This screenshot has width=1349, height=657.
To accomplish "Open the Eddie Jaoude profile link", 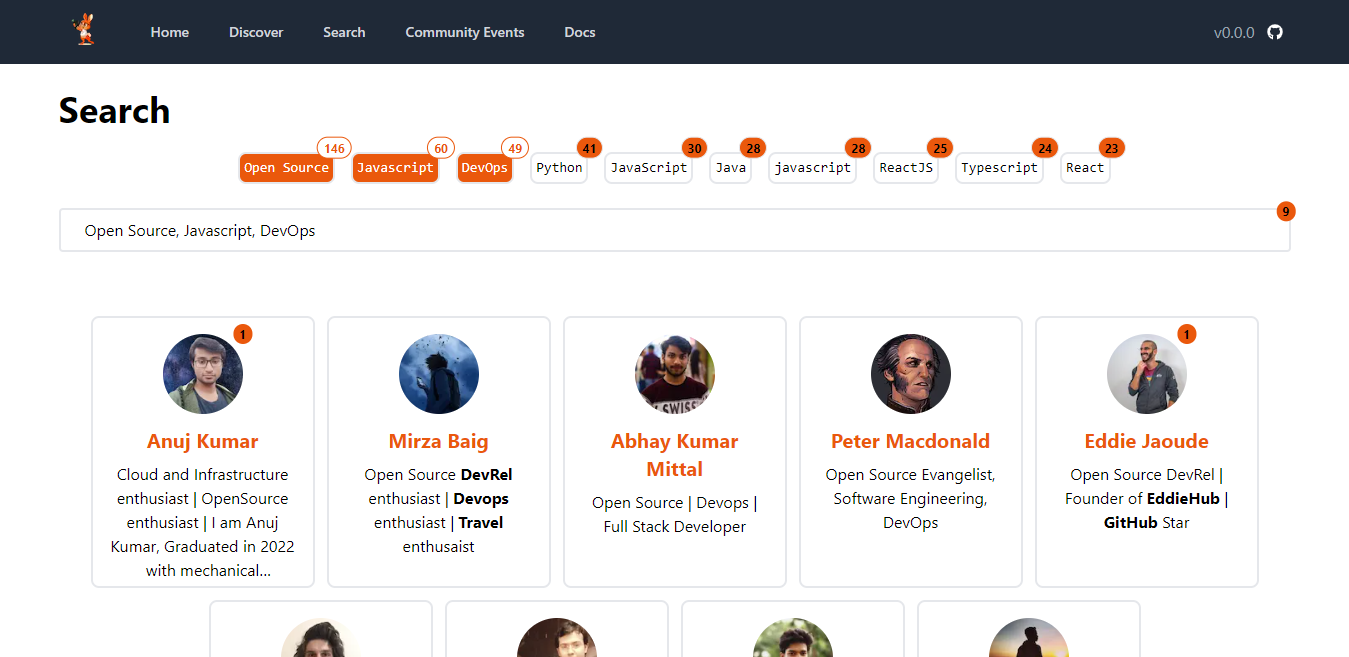I will coord(1147,441).
